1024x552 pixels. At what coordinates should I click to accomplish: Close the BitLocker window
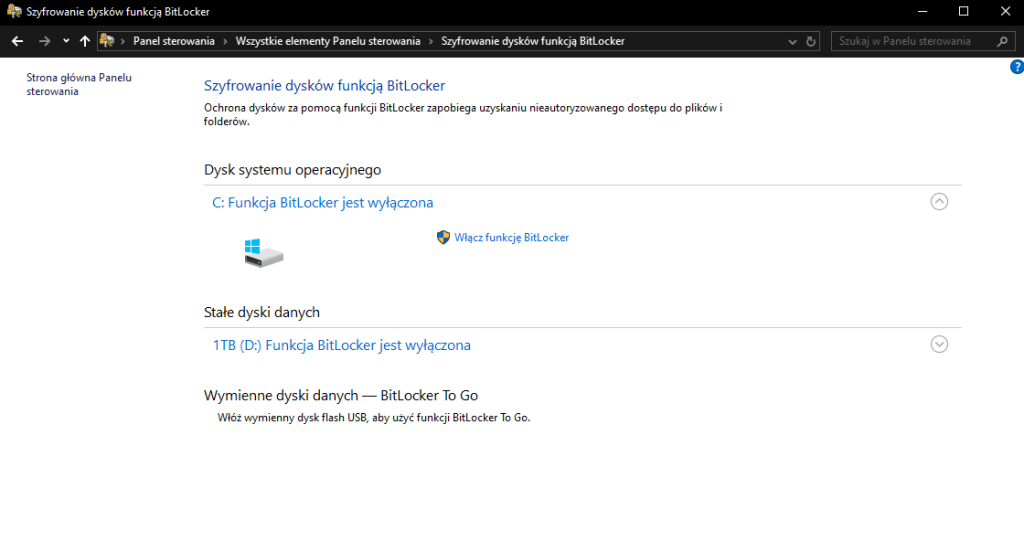click(x=1005, y=12)
